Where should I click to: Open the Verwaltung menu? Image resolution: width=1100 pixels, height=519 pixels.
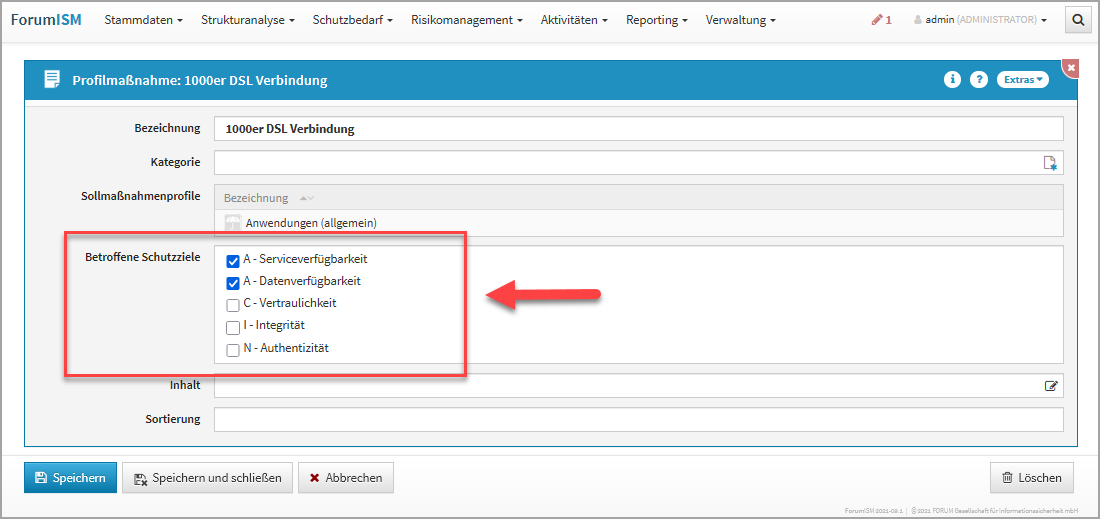coord(741,20)
